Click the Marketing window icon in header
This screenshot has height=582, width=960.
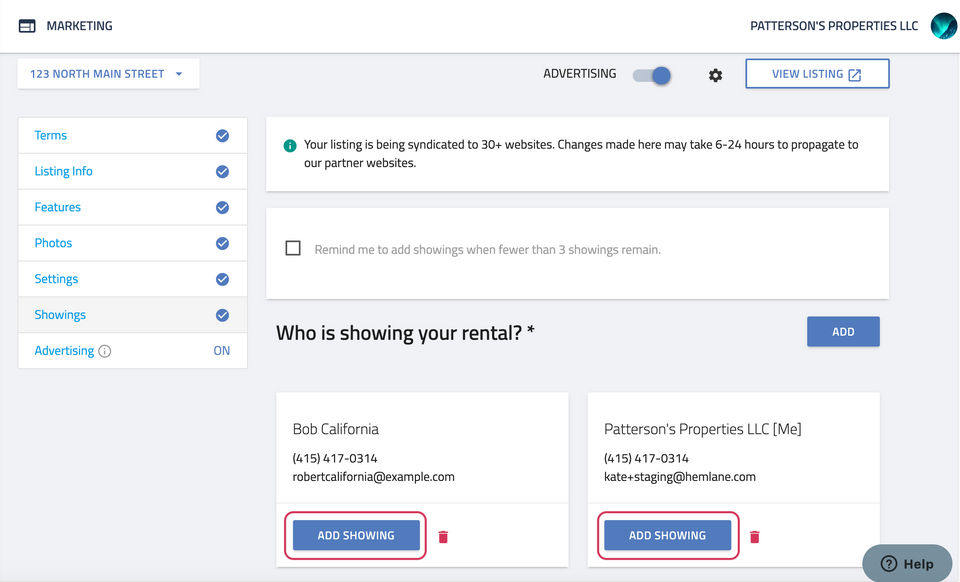click(x=27, y=26)
